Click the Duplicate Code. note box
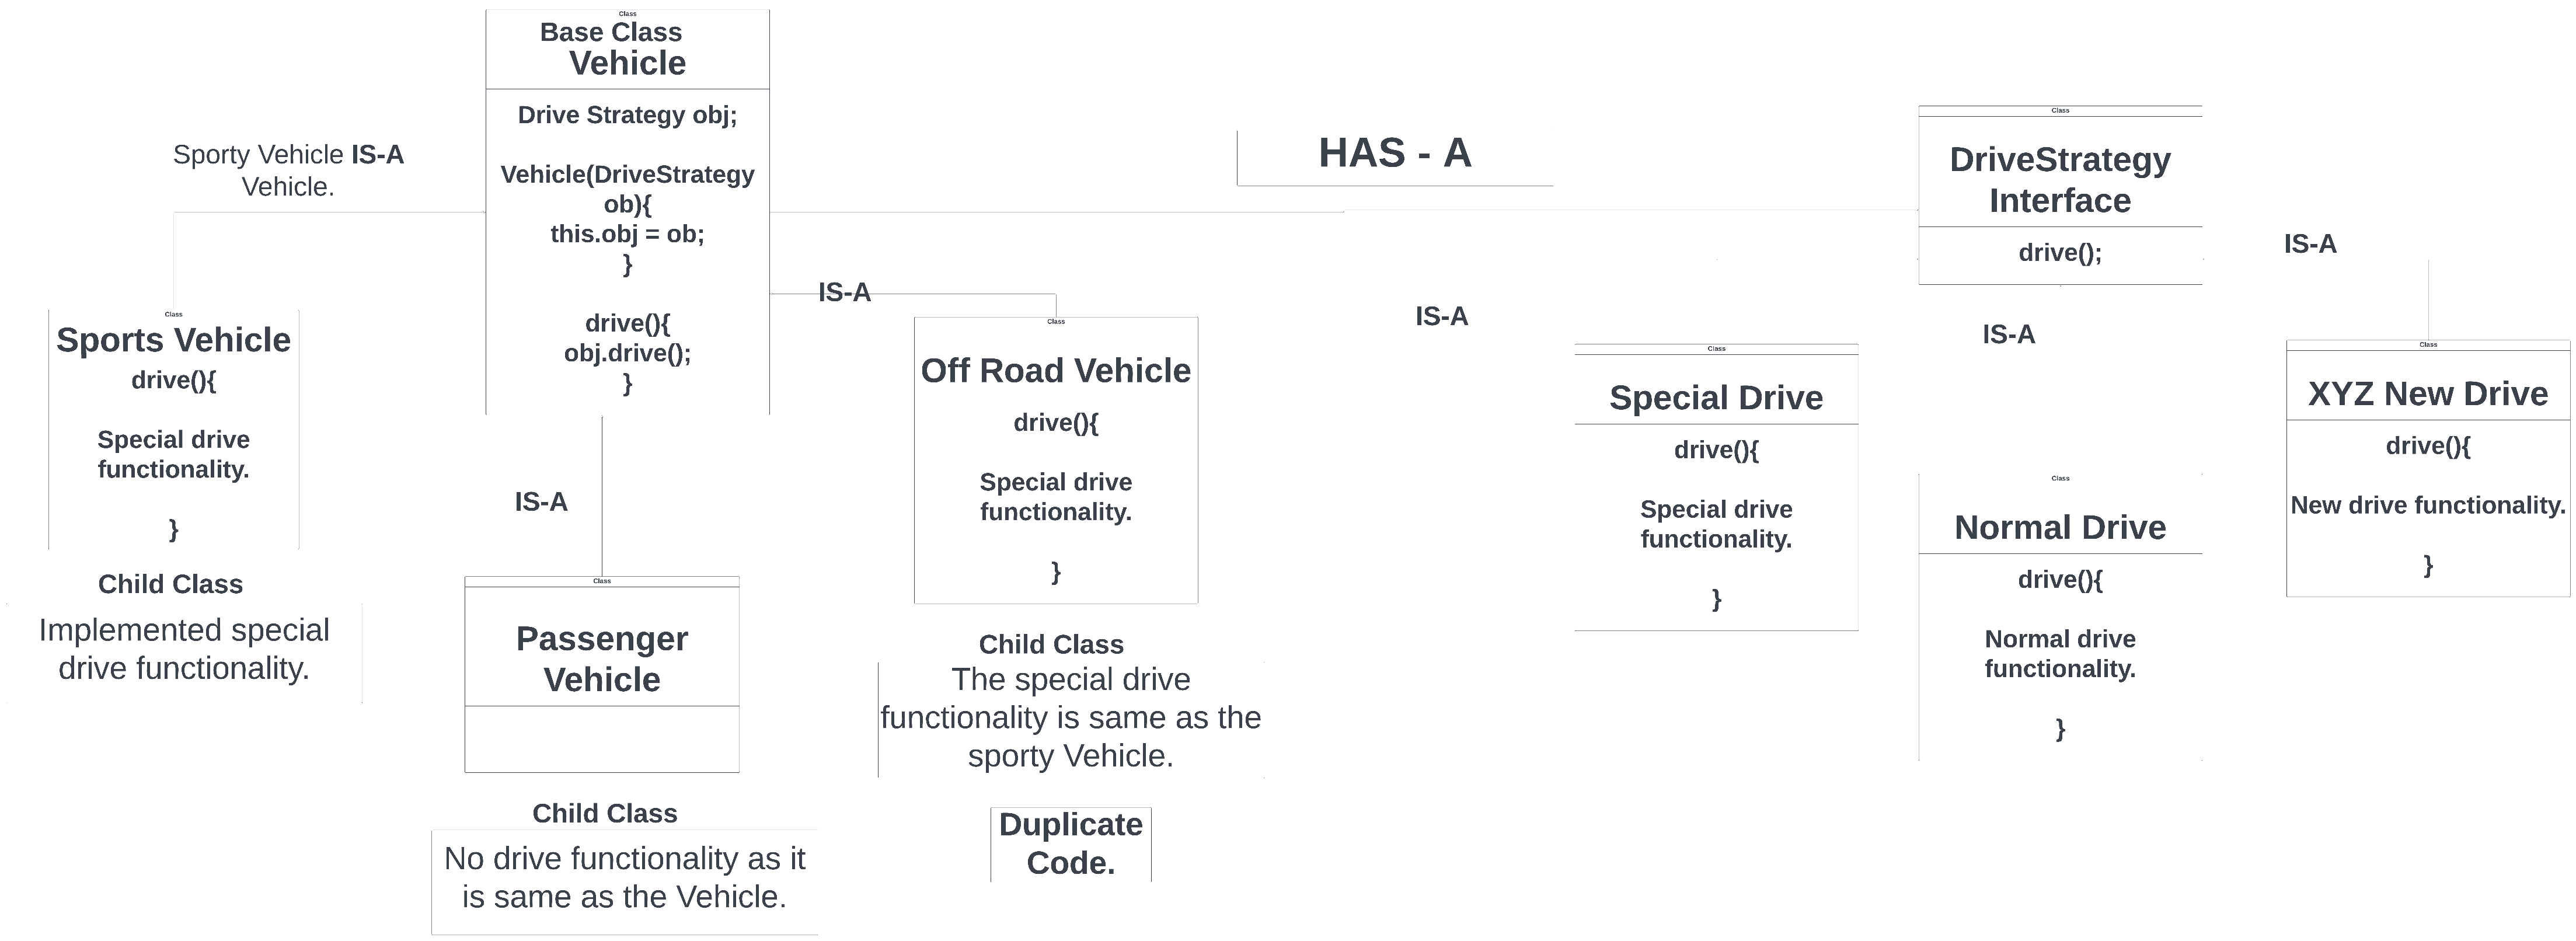 [1071, 844]
